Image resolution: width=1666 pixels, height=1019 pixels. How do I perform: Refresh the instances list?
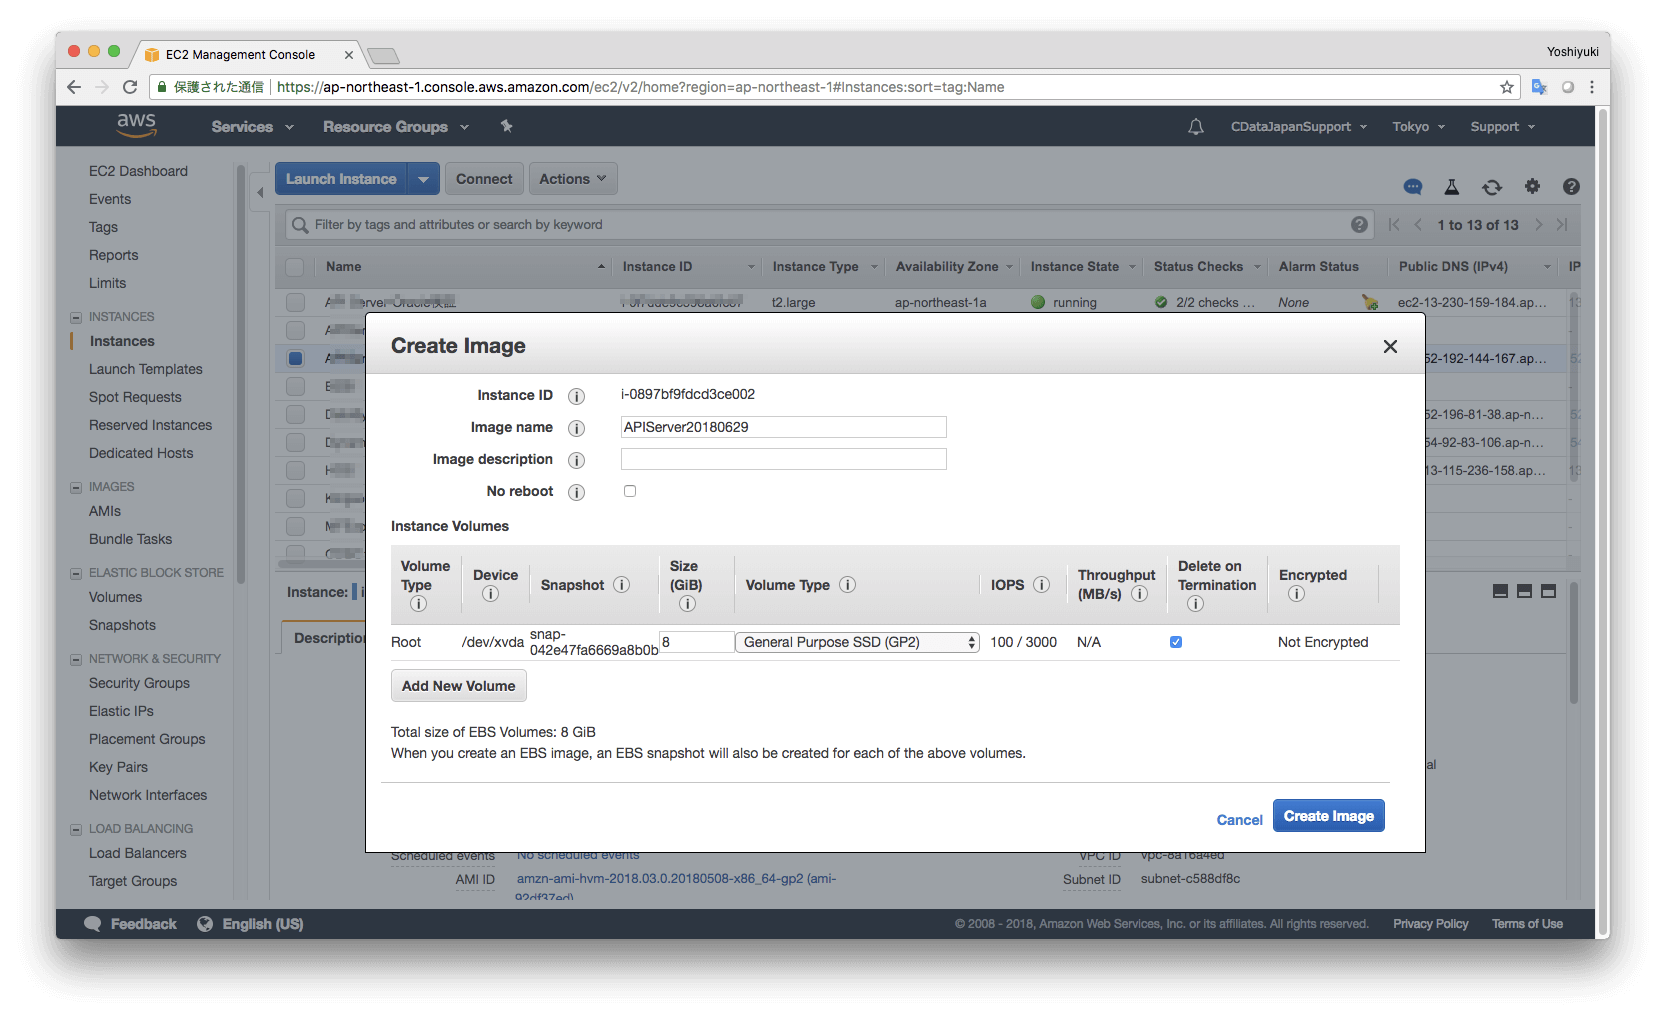(1492, 187)
